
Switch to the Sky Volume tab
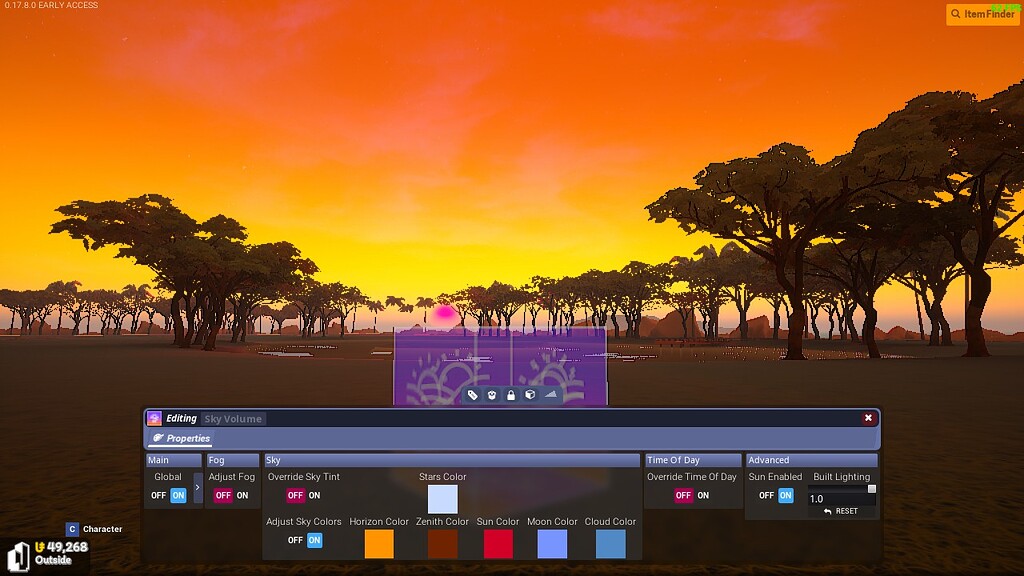(x=232, y=418)
